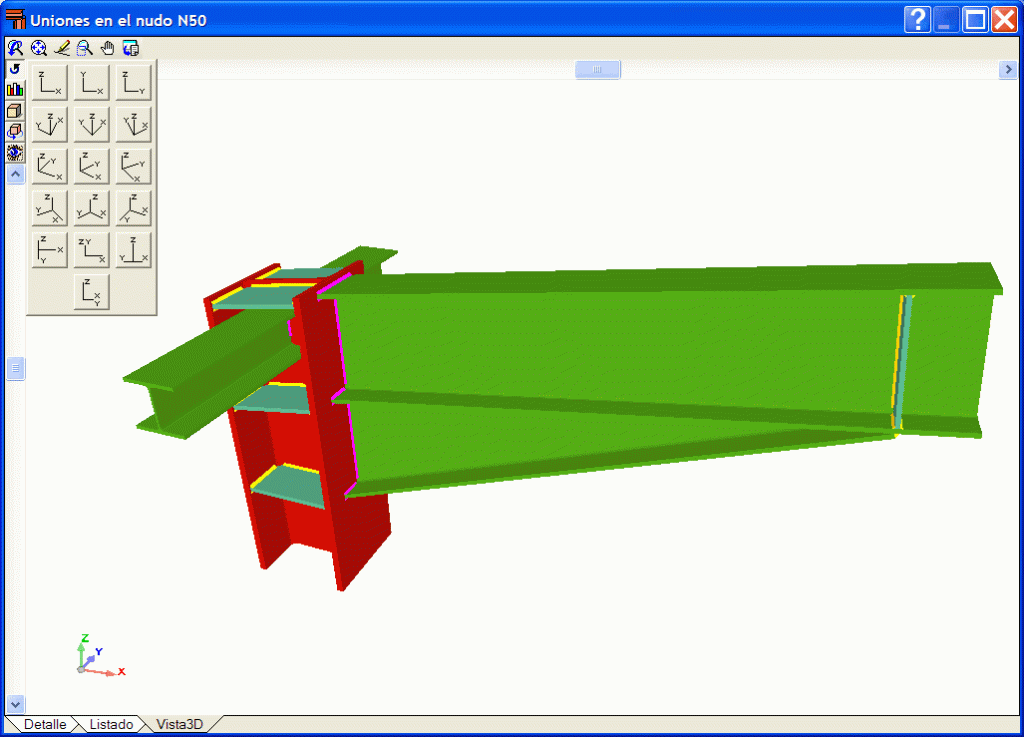The height and width of the screenshot is (737, 1024).
Task: Select the zoom extents tool with four arrows
Action: [39, 48]
